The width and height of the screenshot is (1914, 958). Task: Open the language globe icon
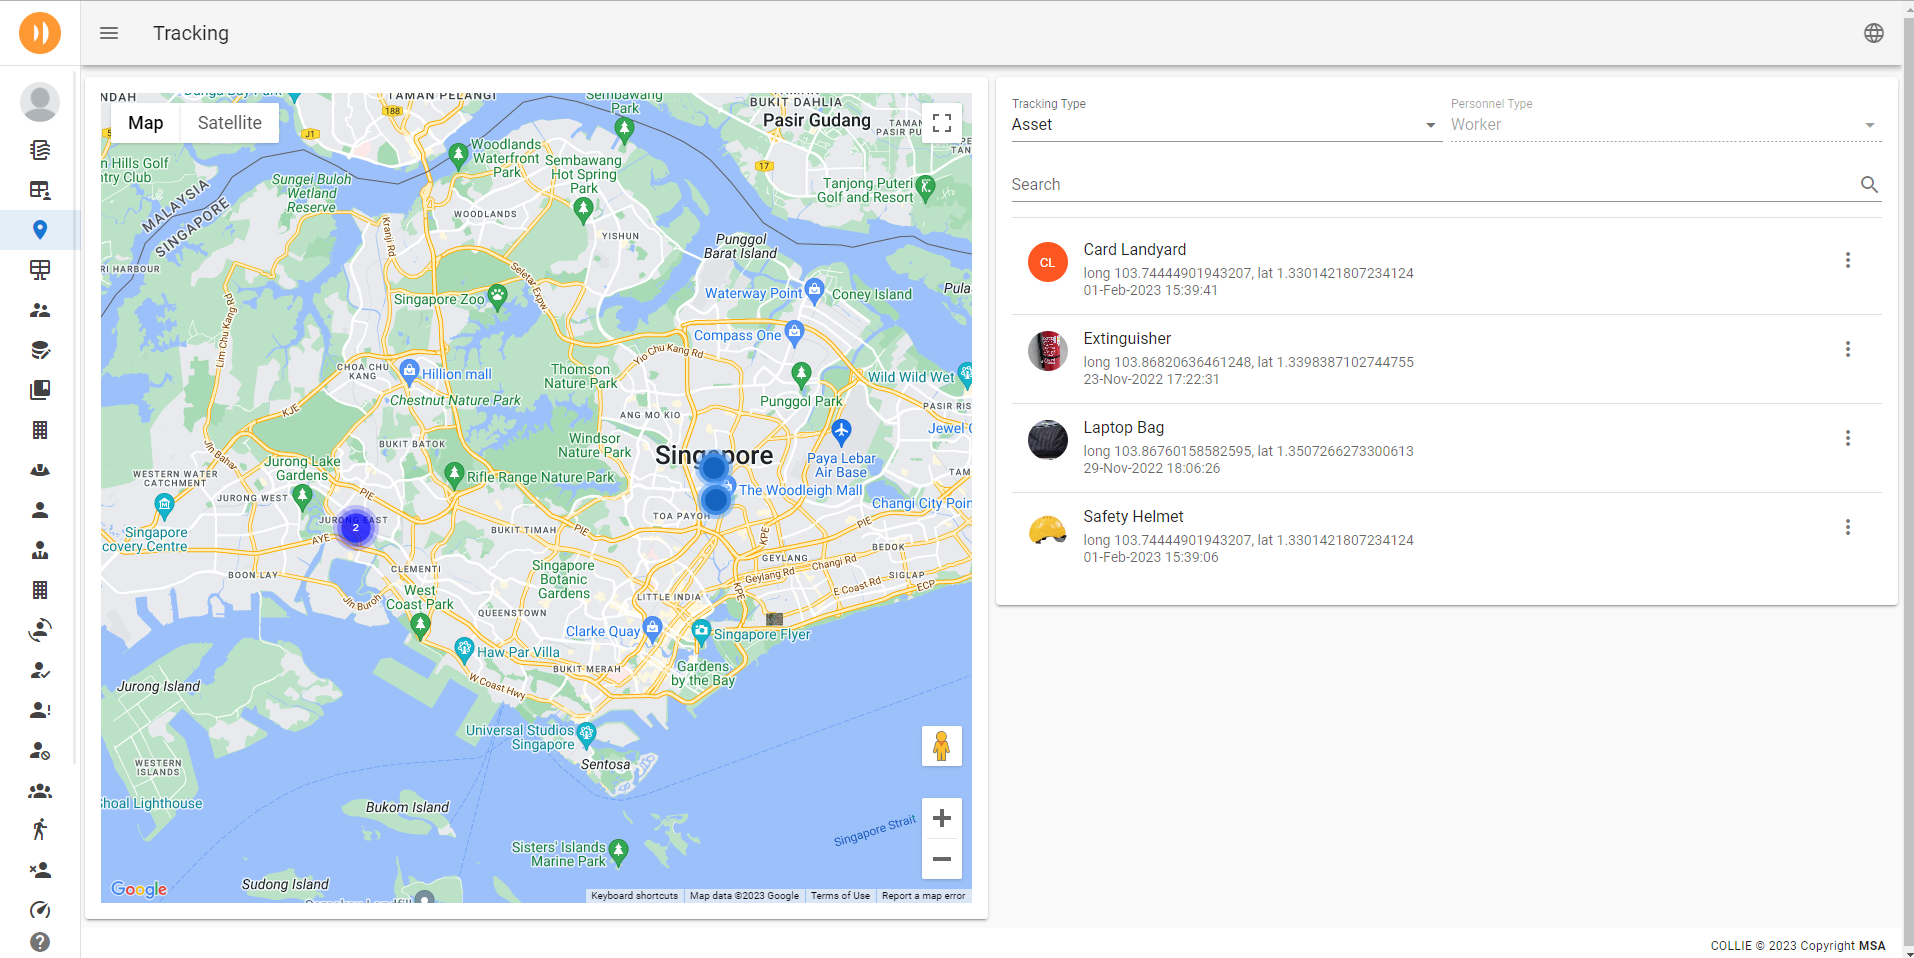pos(1874,33)
